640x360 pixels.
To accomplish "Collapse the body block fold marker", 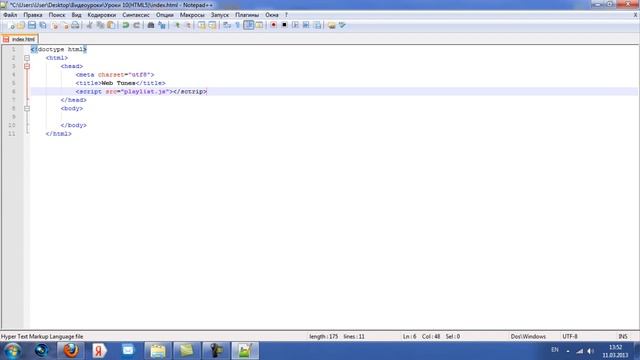I will [27, 109].
